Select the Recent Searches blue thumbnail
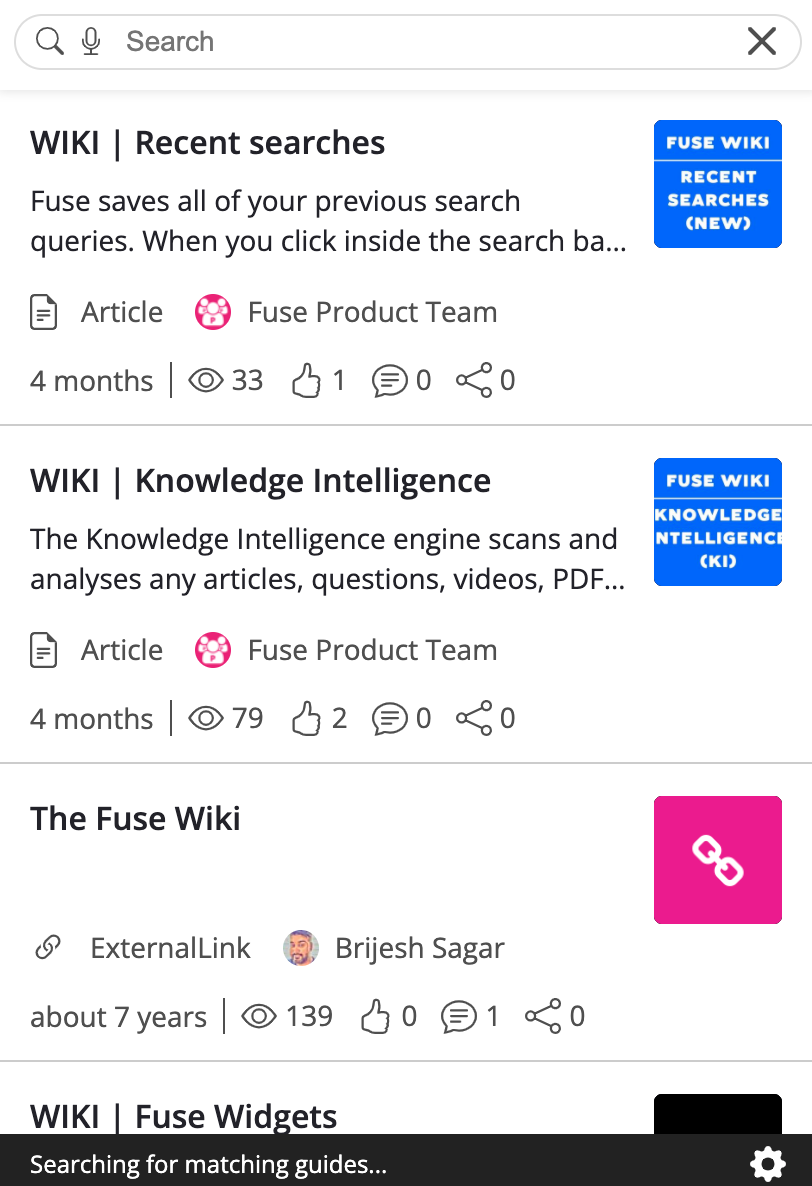This screenshot has height=1186, width=812. click(717, 184)
